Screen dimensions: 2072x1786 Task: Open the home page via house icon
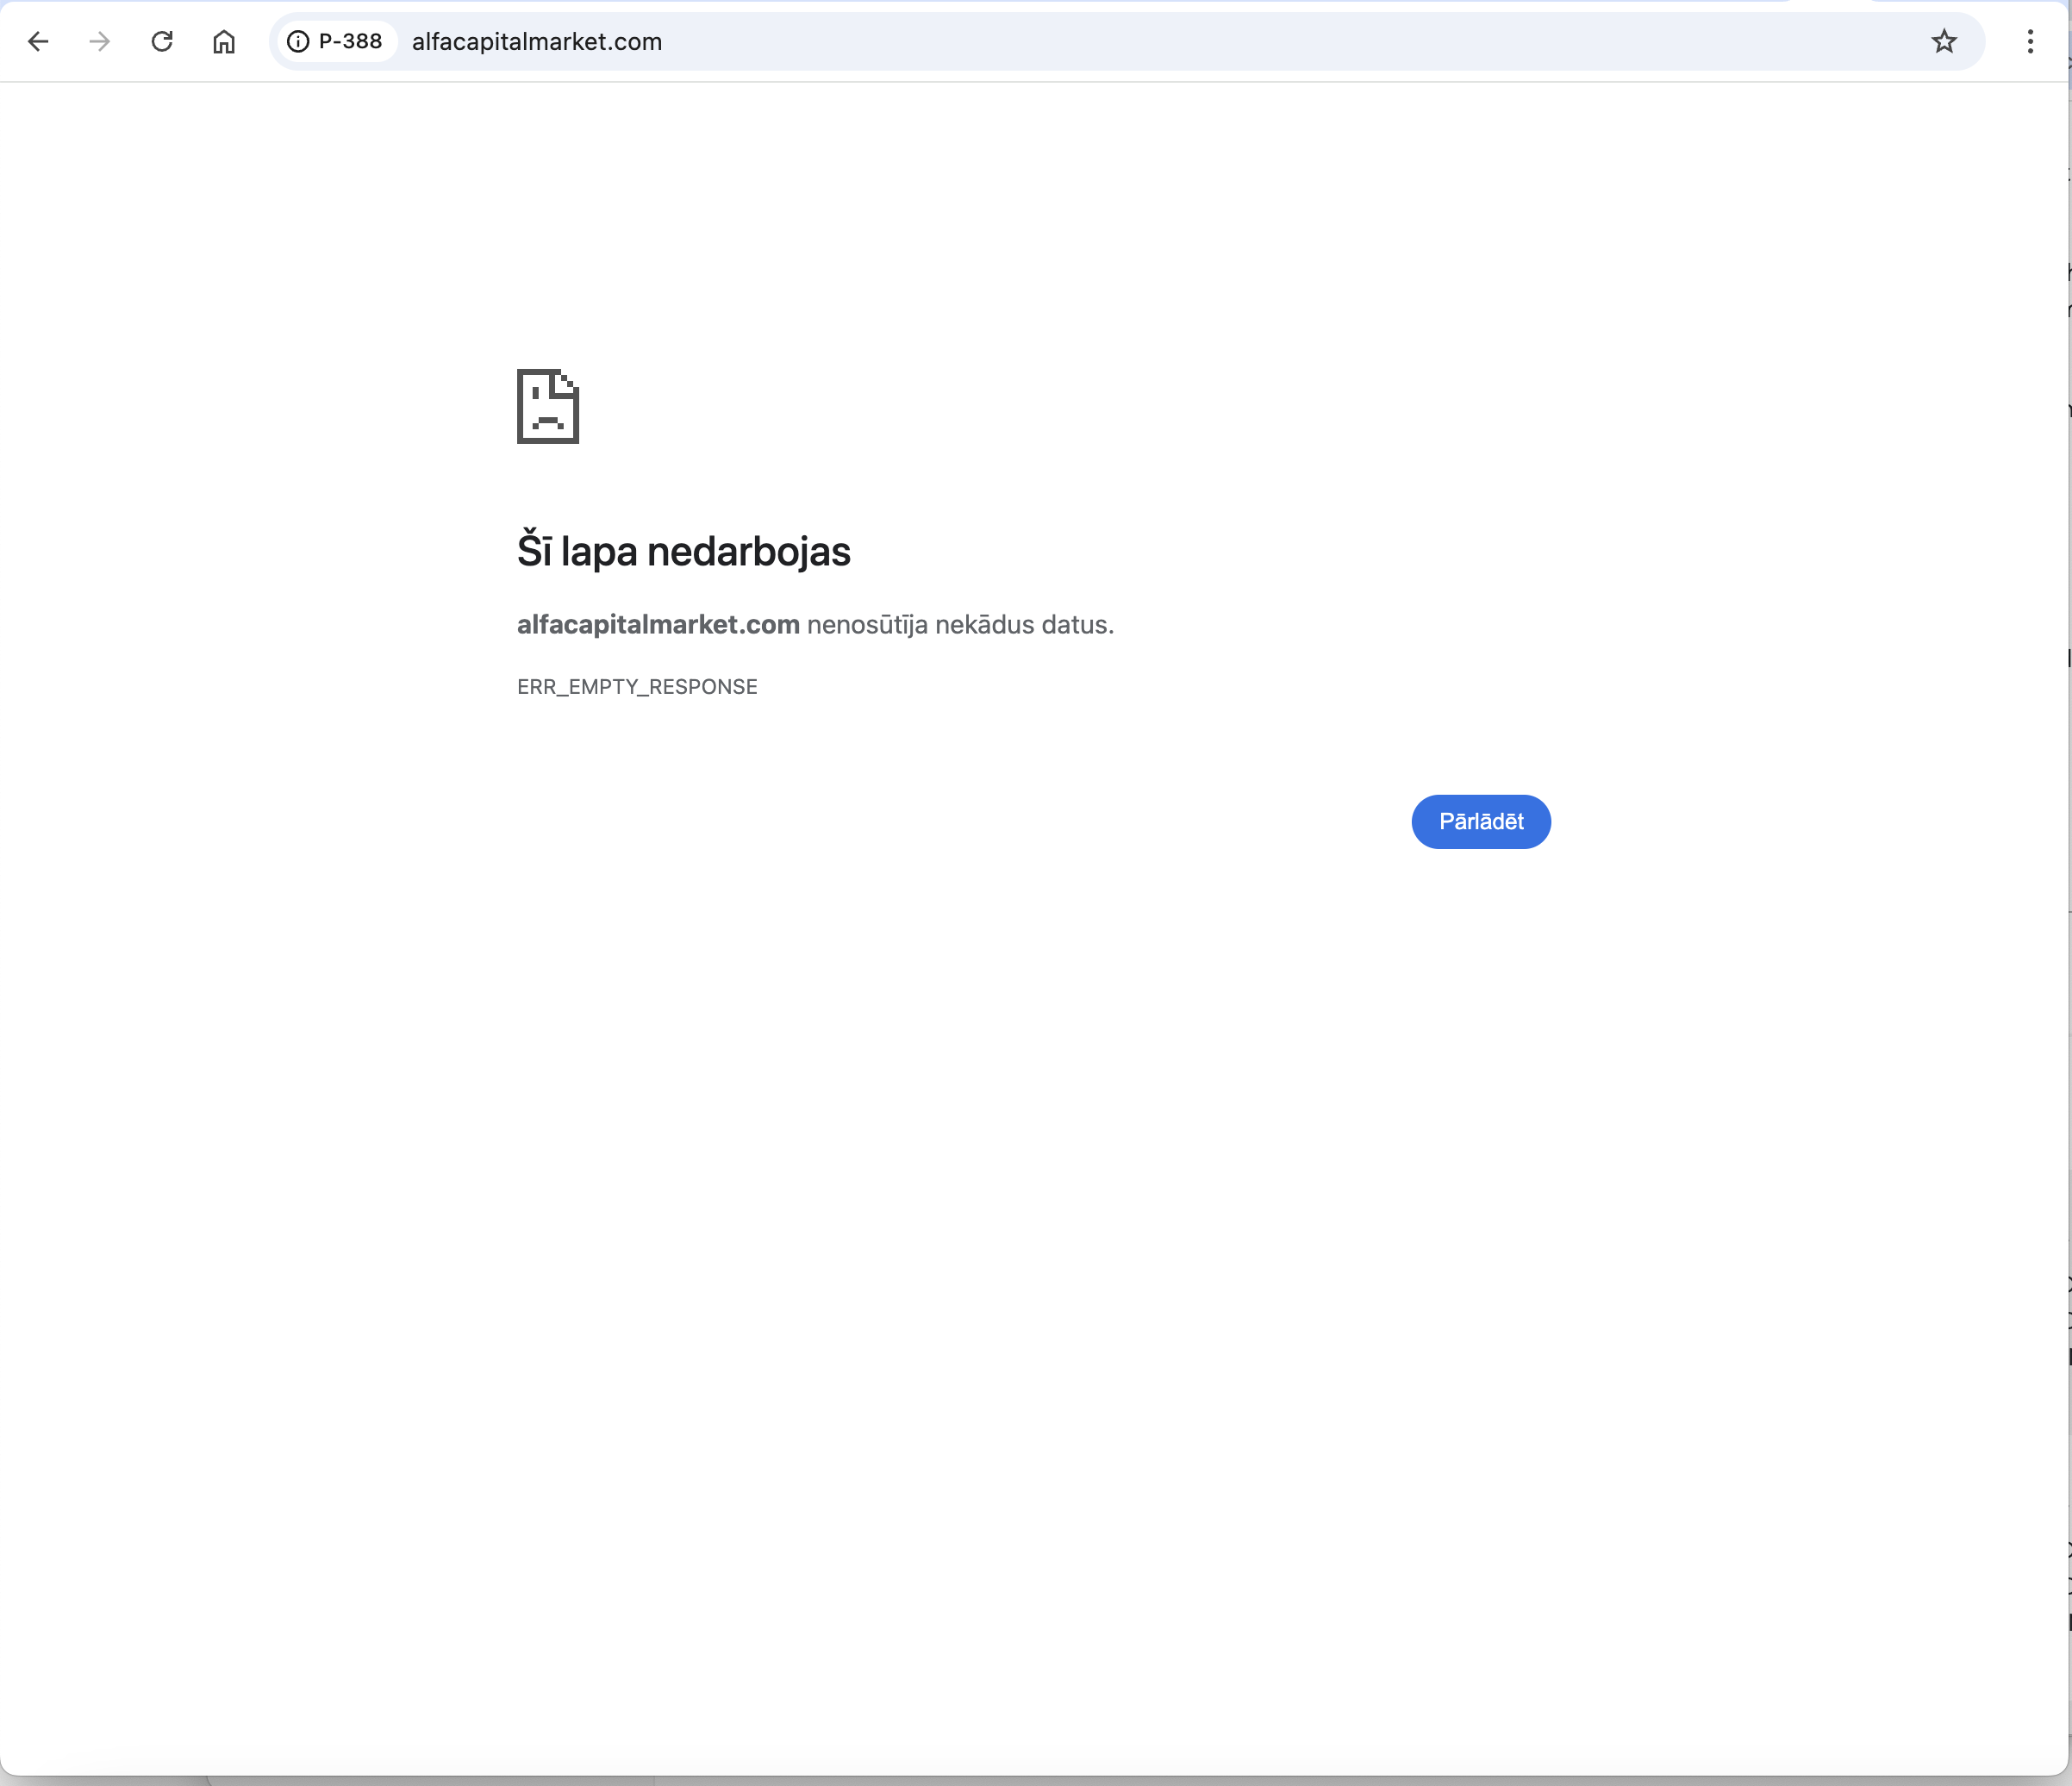coord(224,41)
